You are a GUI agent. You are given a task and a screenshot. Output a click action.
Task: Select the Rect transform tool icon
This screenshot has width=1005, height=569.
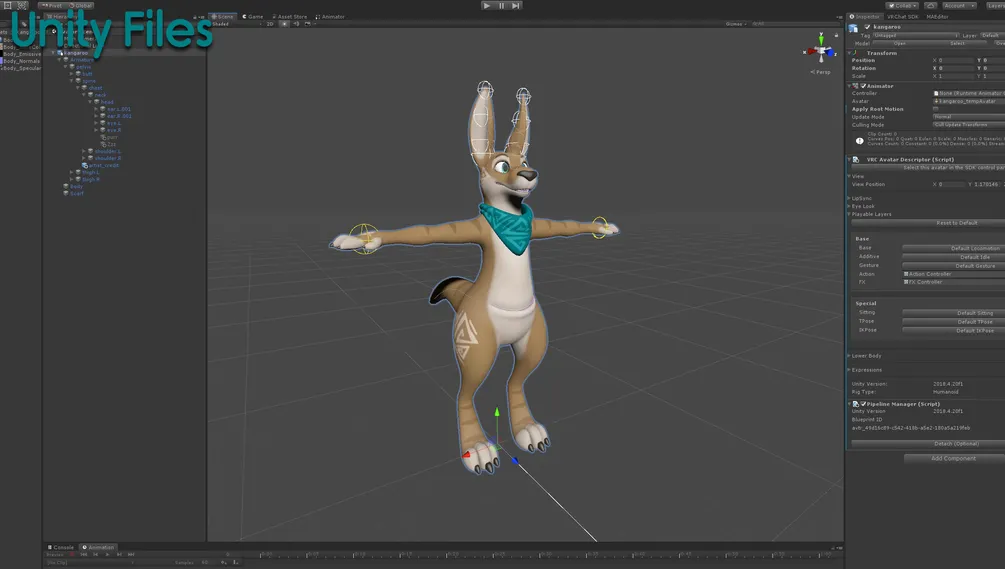(8, 5)
